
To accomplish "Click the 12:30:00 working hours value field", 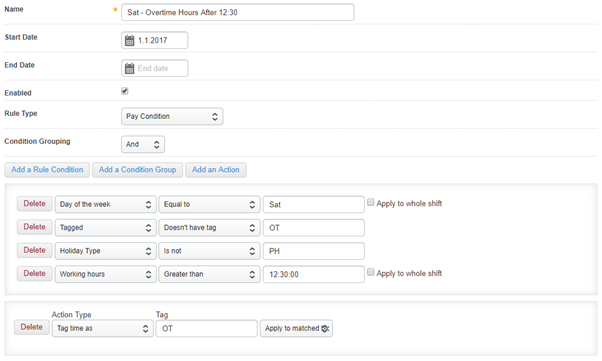I will coord(313,274).
